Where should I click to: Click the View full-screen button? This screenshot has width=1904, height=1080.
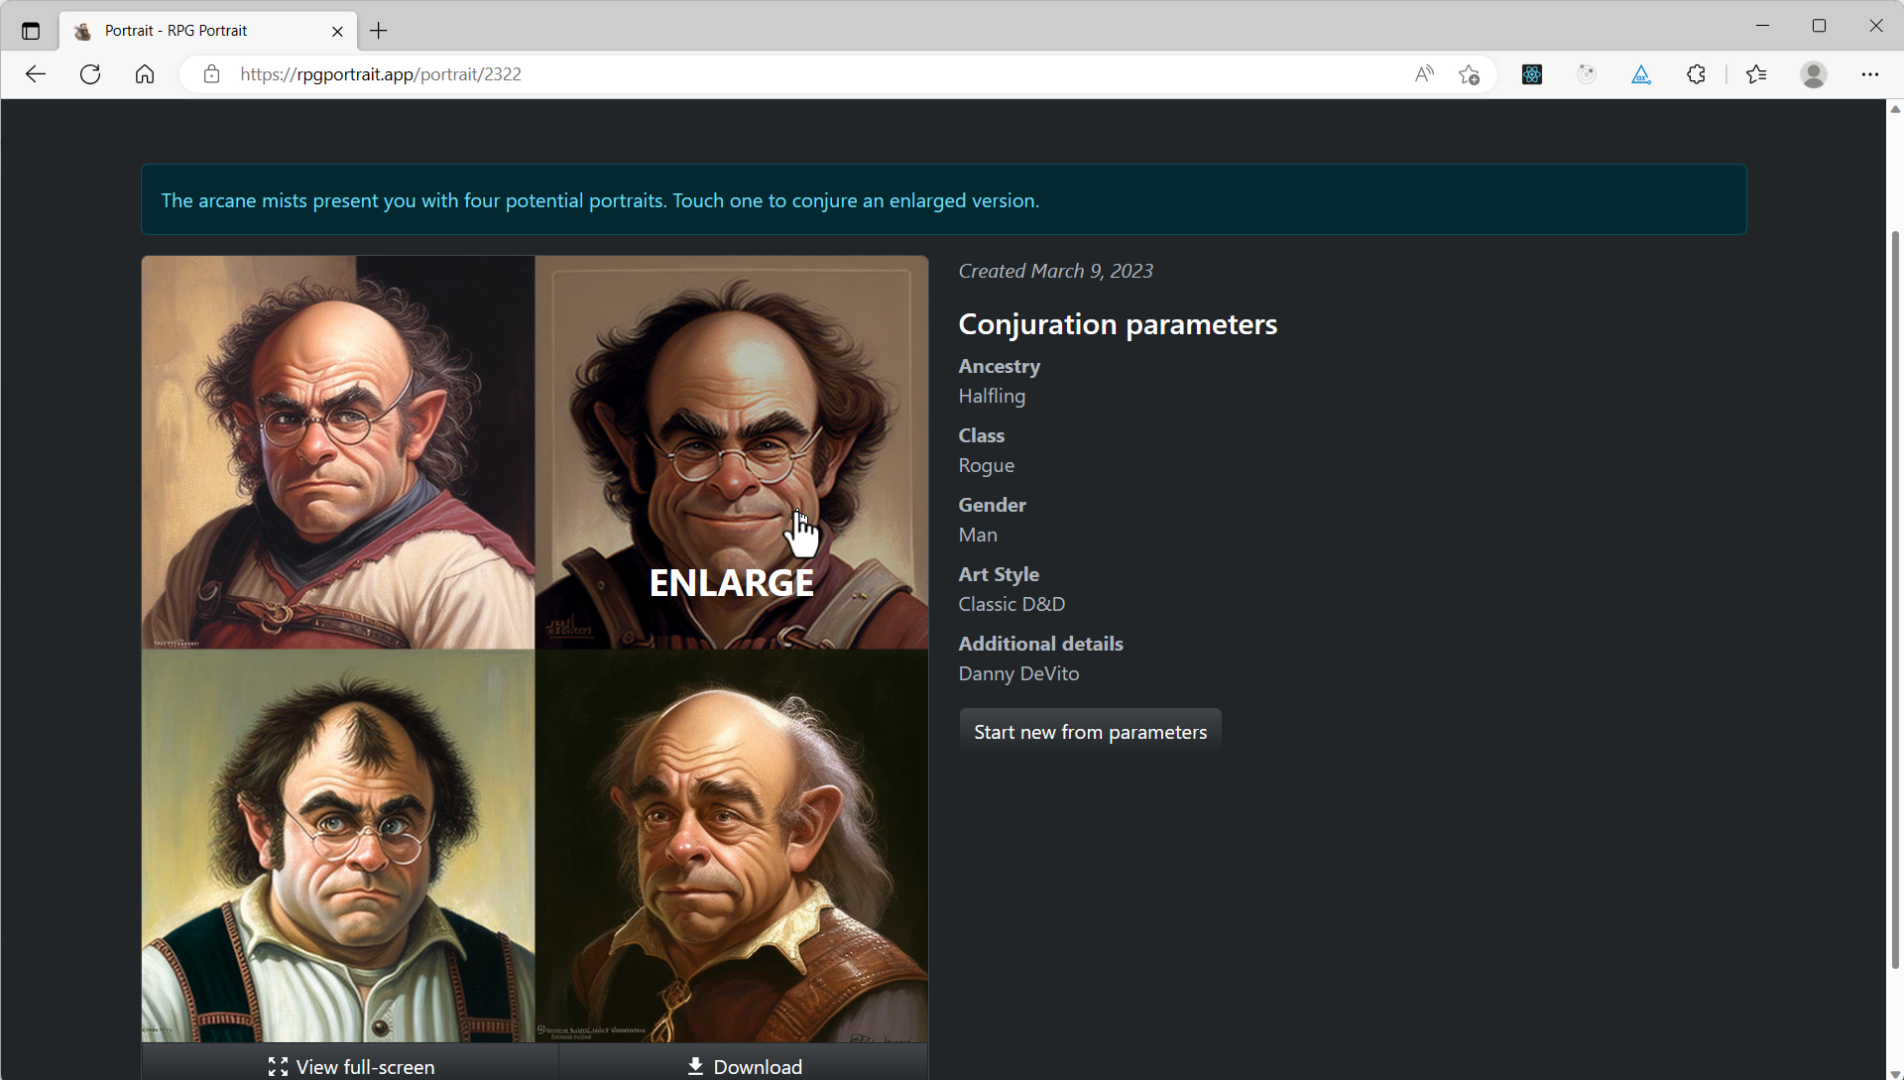351,1066
